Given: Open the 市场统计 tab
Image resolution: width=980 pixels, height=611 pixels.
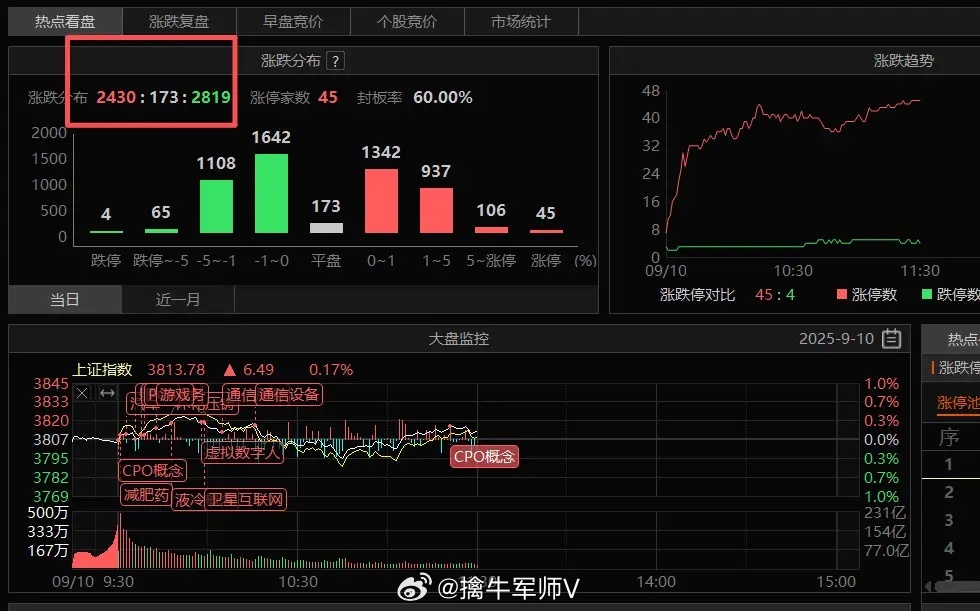Looking at the screenshot, I should click(x=521, y=22).
